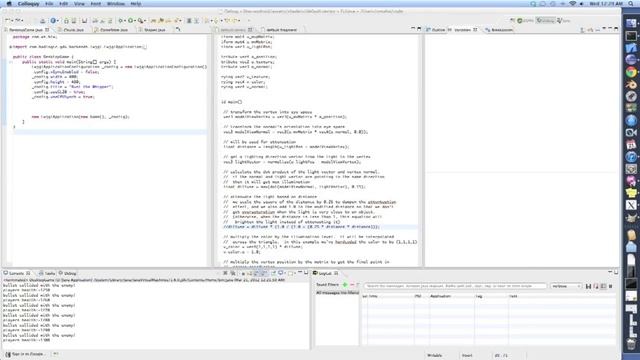Open the Window menu

point(116,4)
